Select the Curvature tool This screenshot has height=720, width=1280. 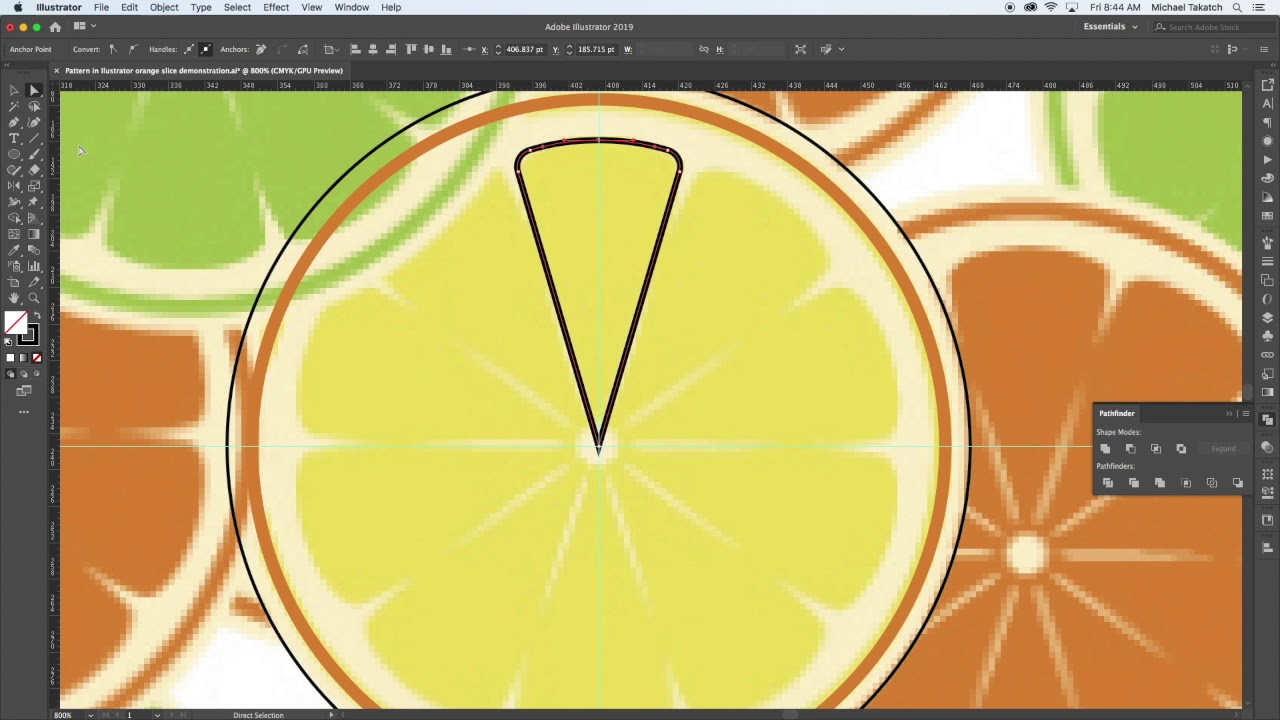coord(34,122)
